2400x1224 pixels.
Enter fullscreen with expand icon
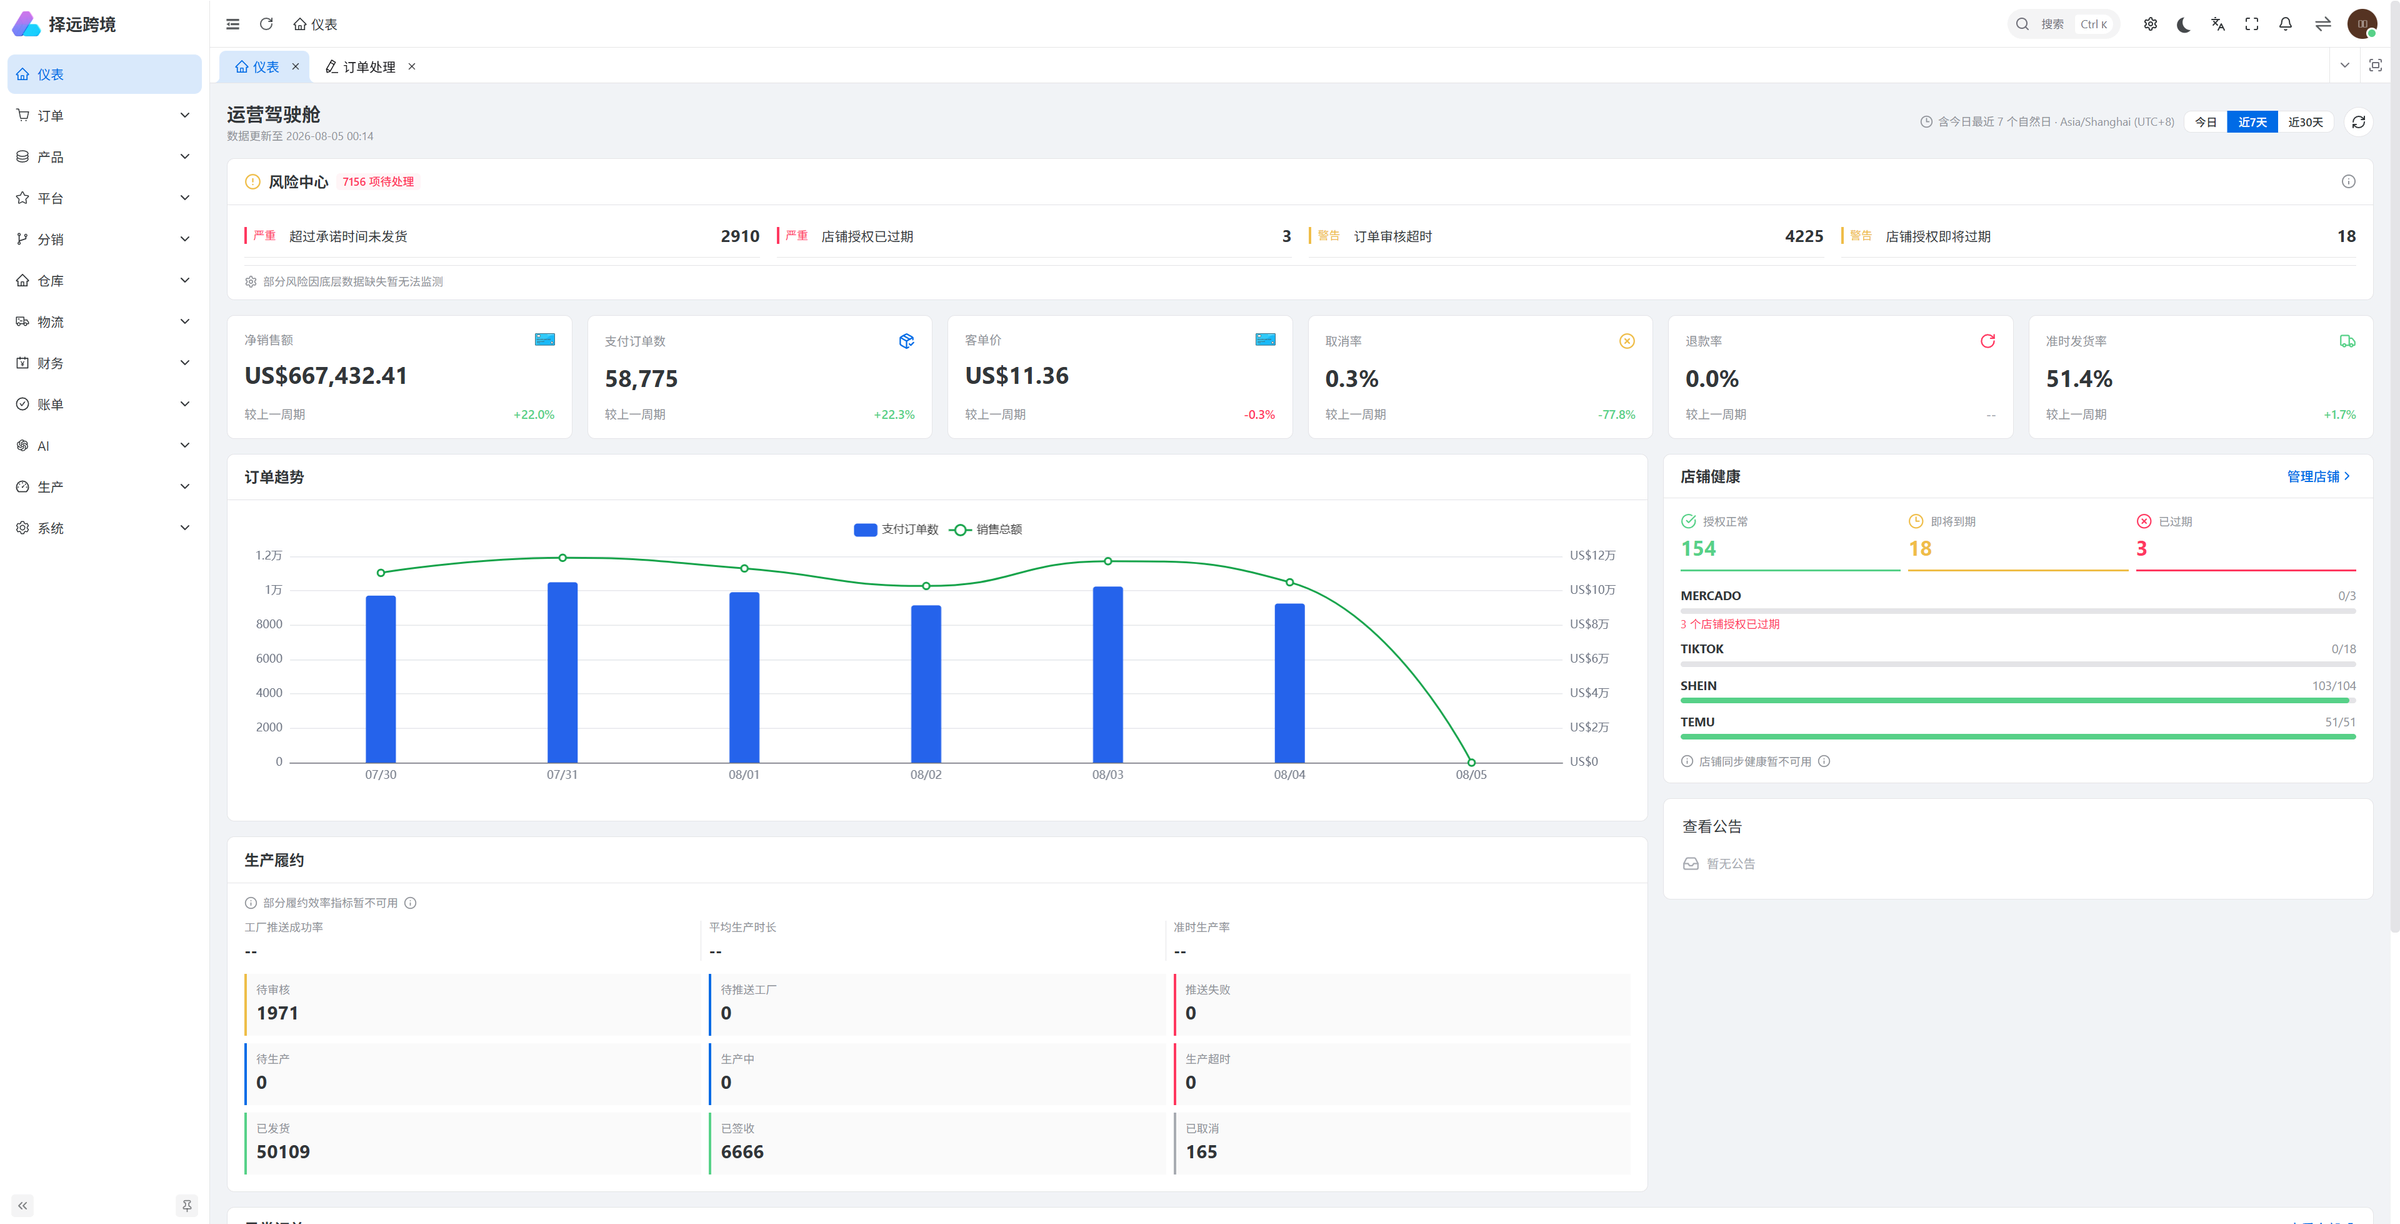[2251, 24]
